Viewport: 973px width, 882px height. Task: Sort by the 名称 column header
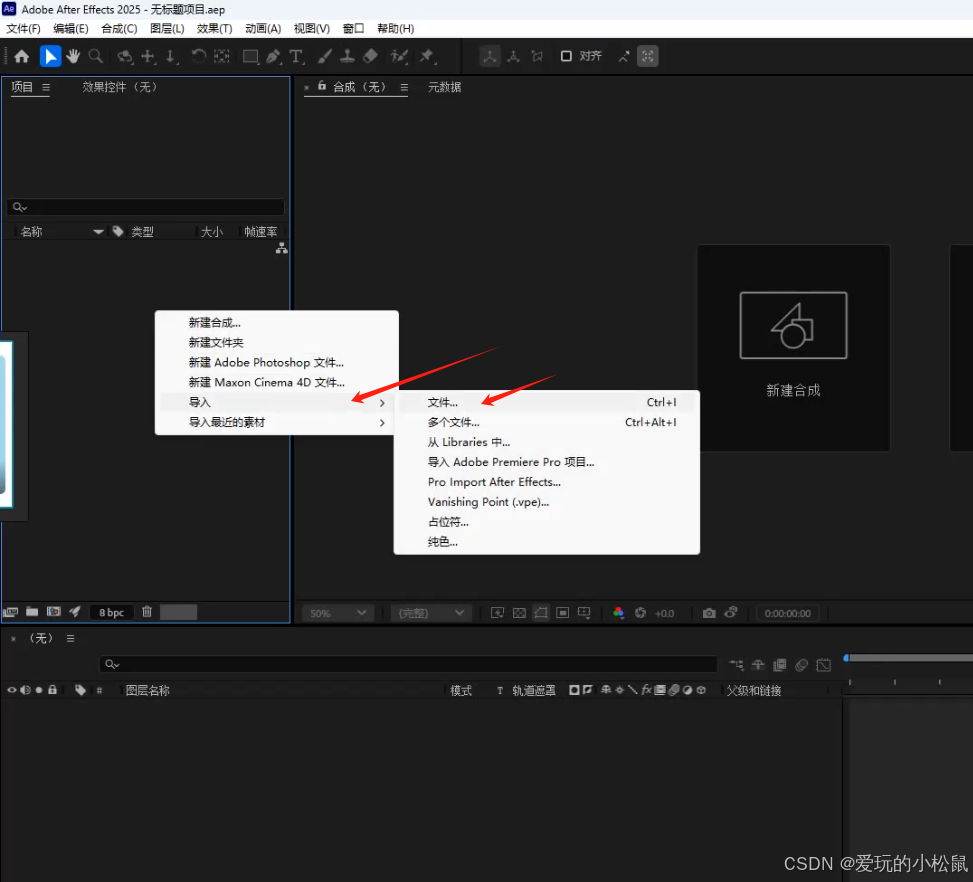(32, 232)
